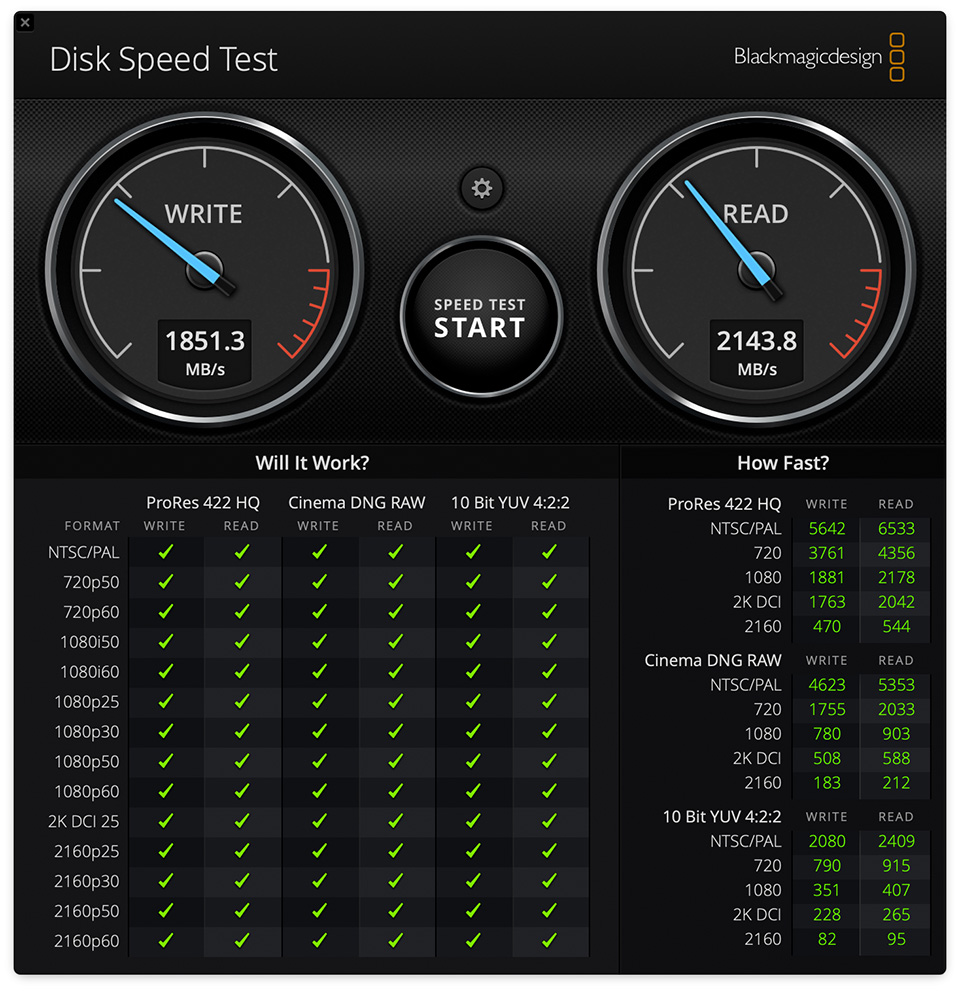Click the Disk Speed Test title text
Image resolution: width=960 pixels, height=991 pixels.
(163, 60)
